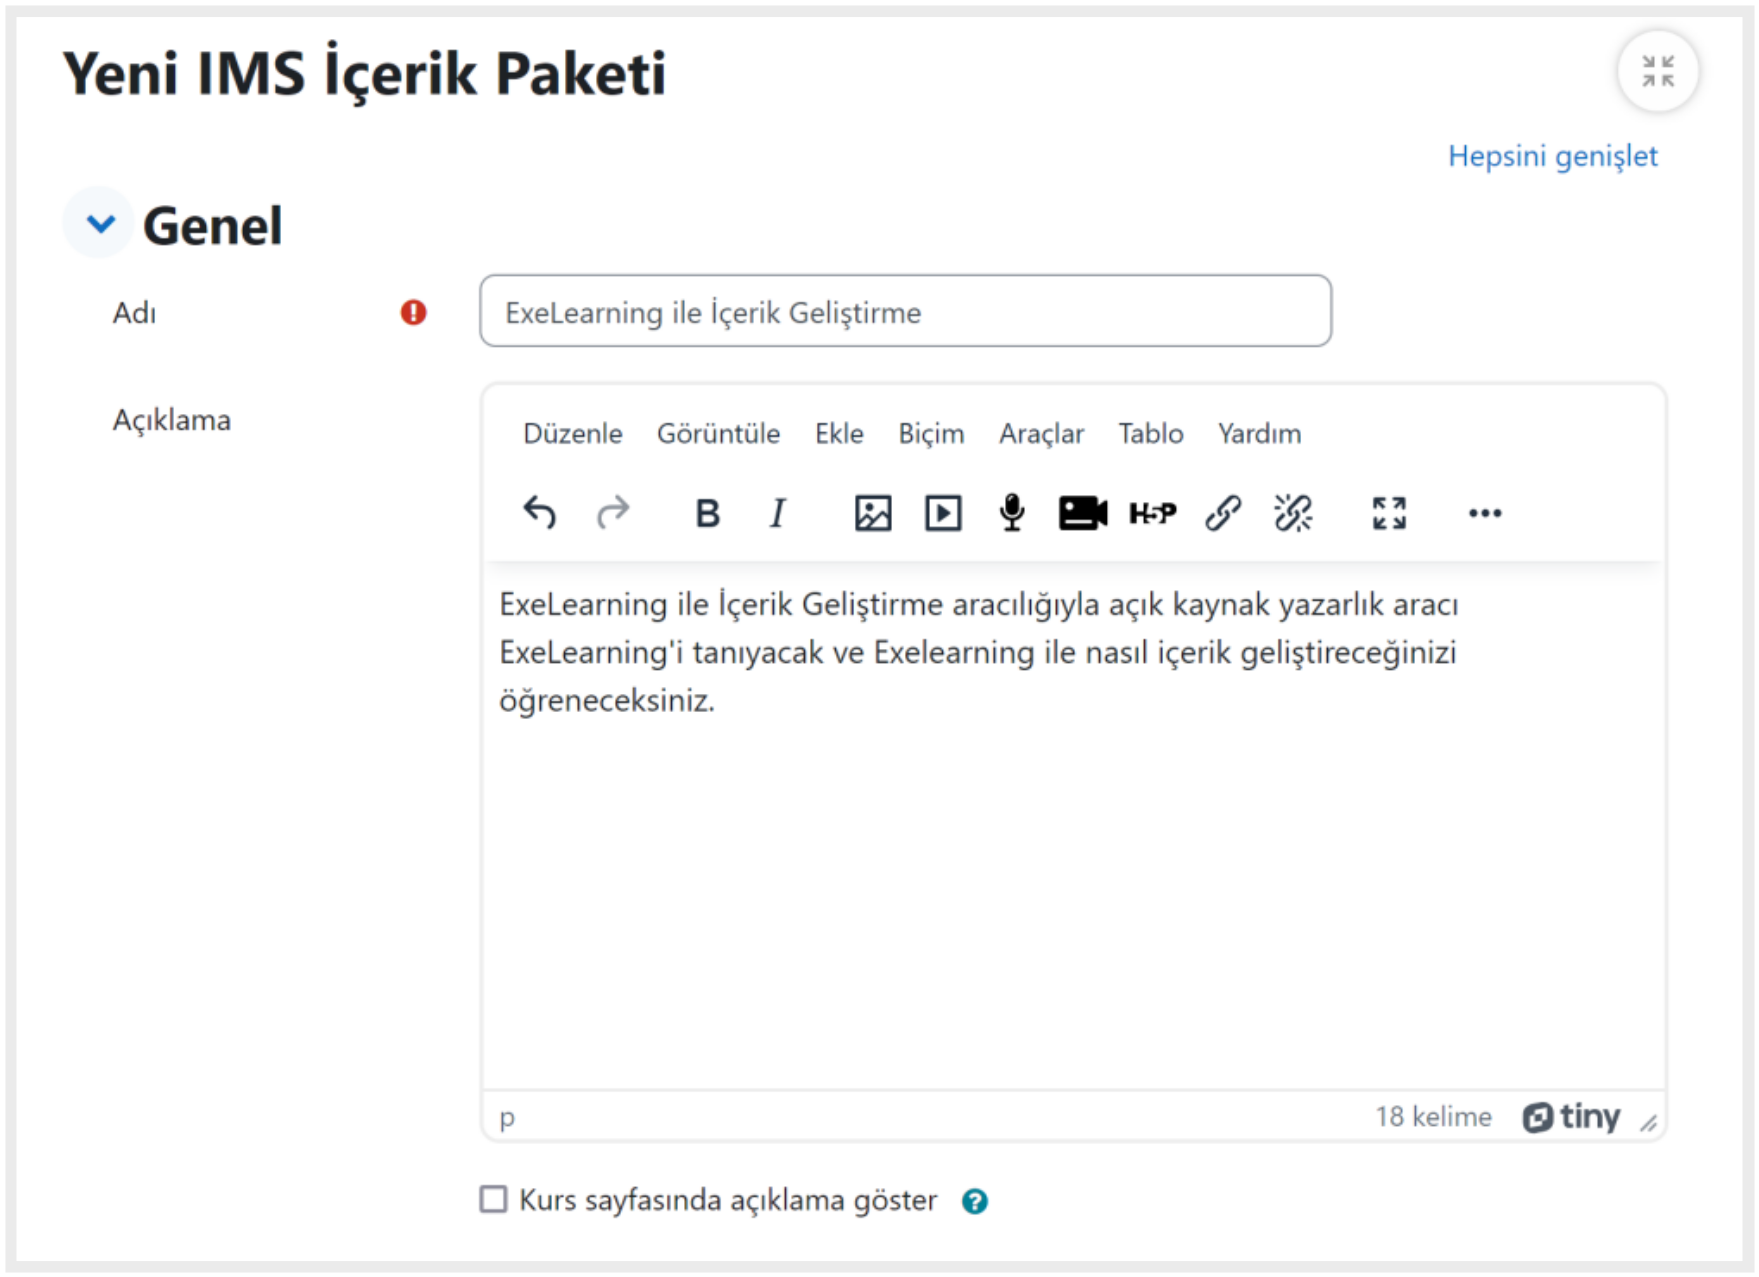This screenshot has width=1759, height=1277.
Task: Collapse the Genel section chevron
Action: point(100,223)
